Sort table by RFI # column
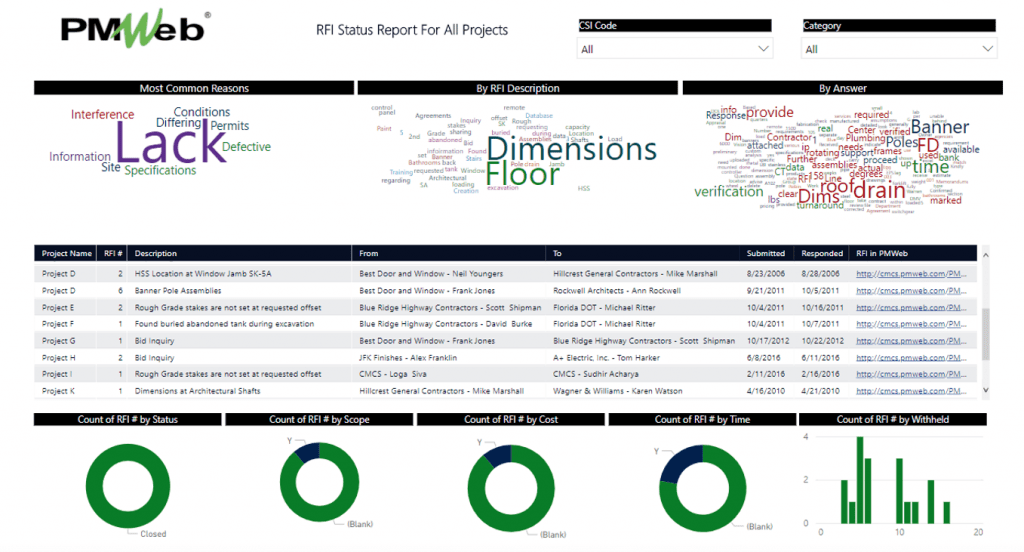1024x552 pixels. [x=113, y=253]
